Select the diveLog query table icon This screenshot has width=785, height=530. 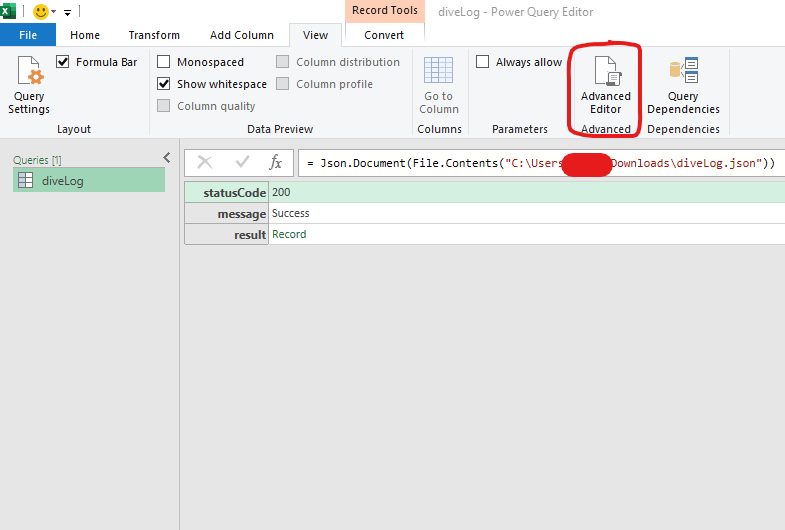coord(25,180)
